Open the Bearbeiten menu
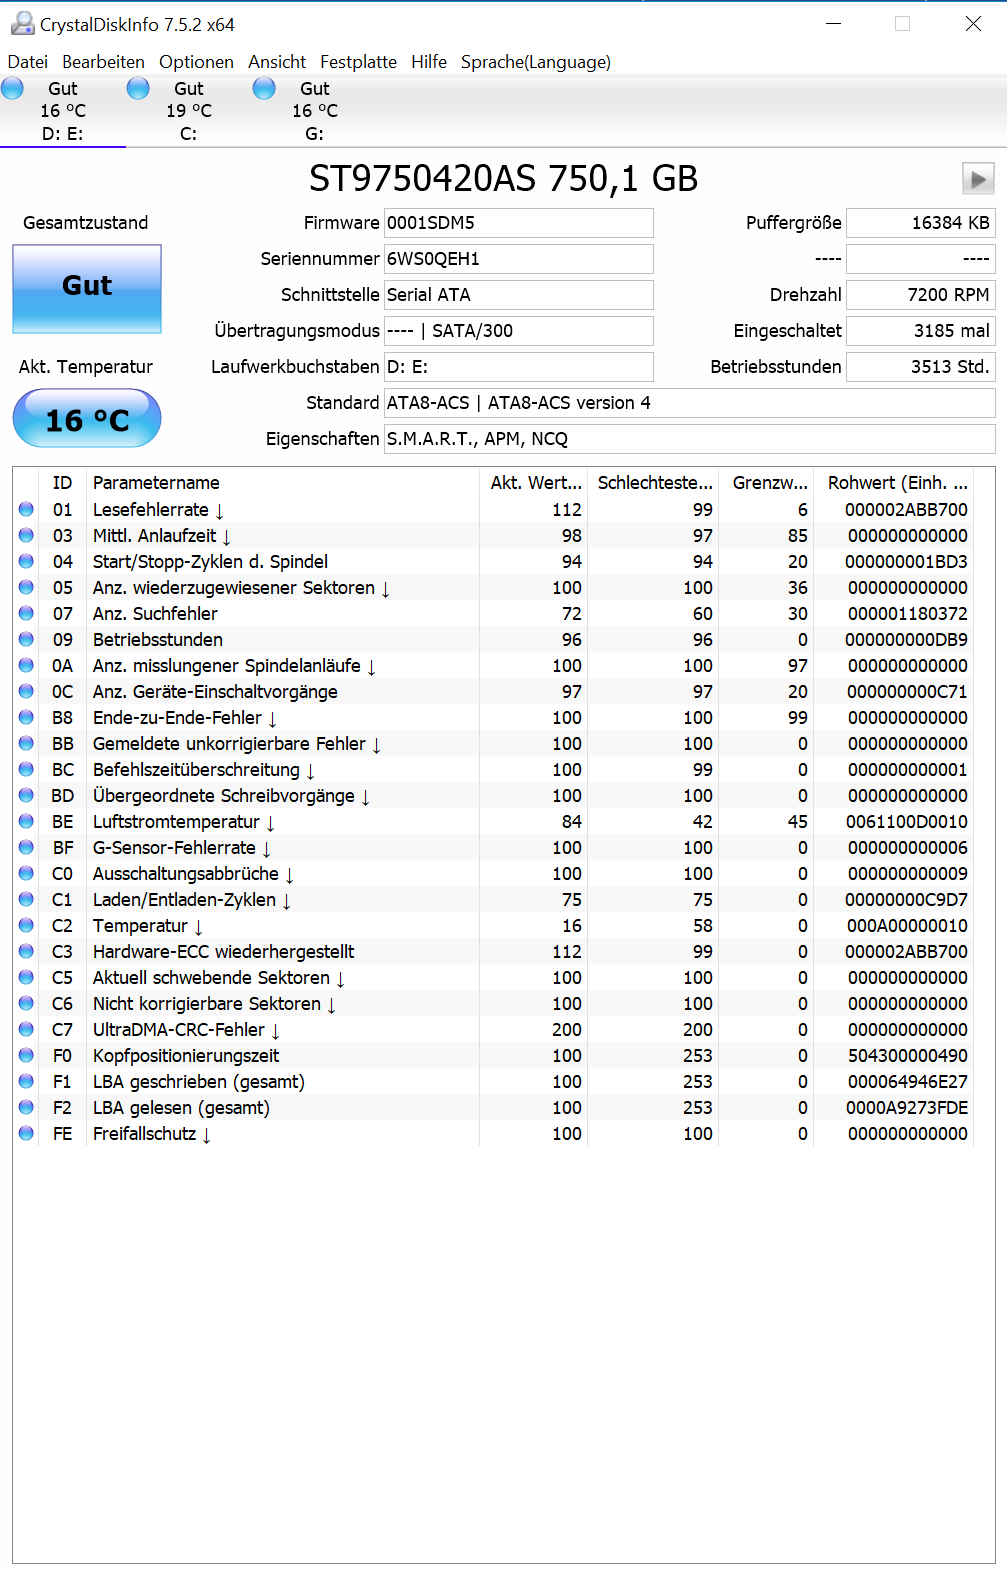Screen dimensions: 1007x1569 click(x=103, y=62)
